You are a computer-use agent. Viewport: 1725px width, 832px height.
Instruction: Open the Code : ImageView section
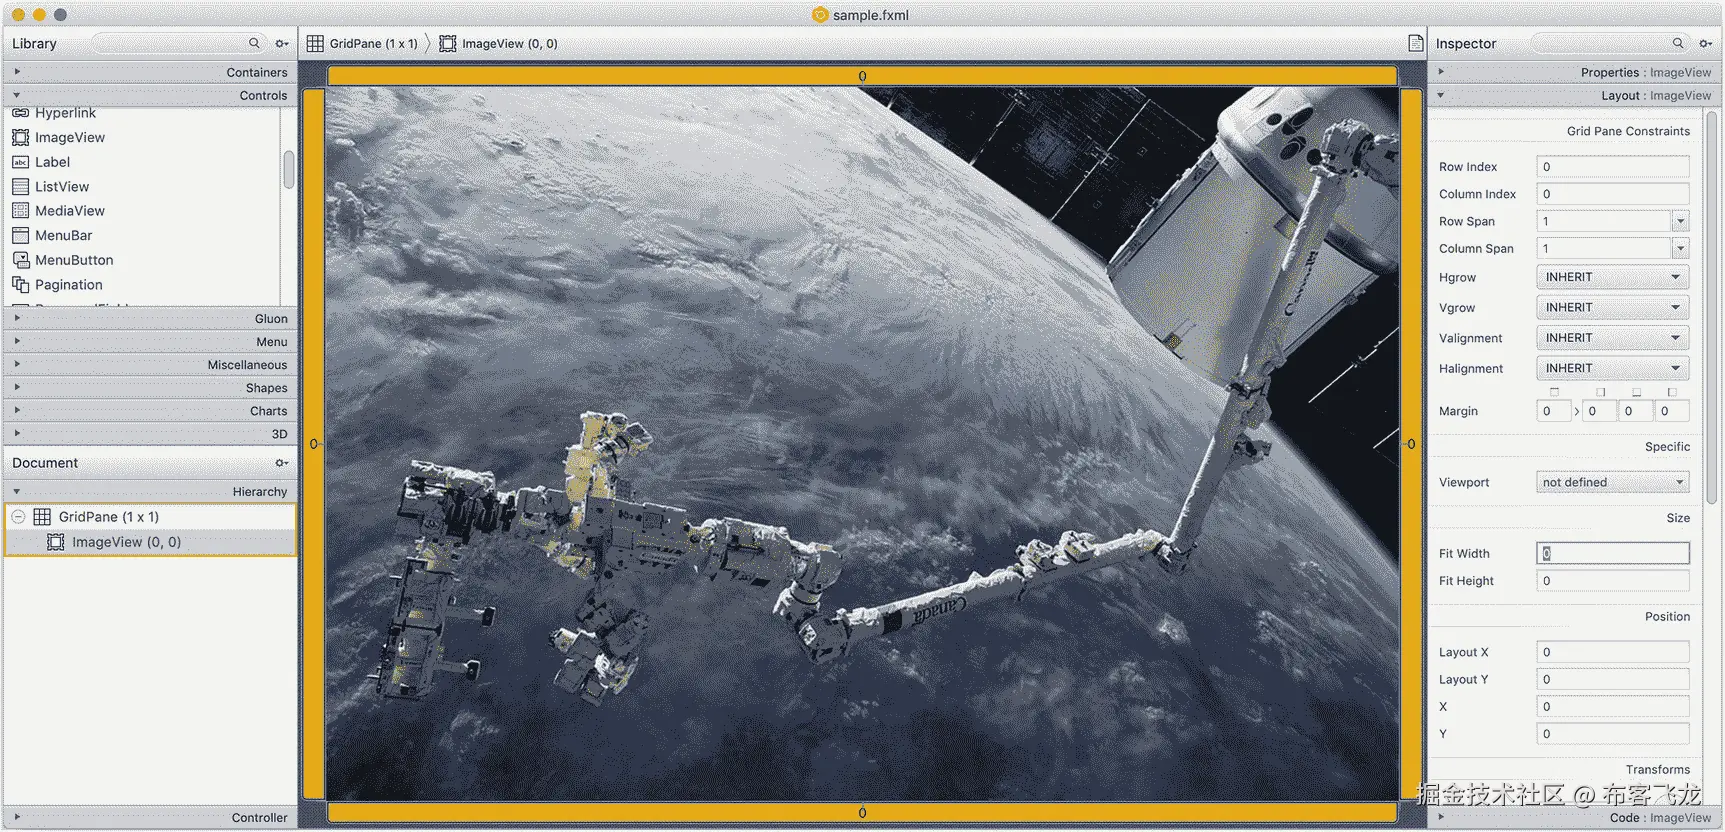[1574, 818]
